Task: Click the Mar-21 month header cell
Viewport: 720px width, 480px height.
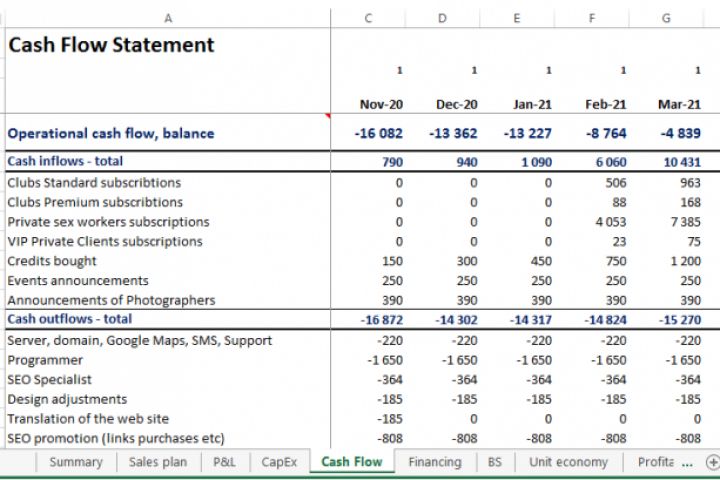Action: [x=679, y=104]
